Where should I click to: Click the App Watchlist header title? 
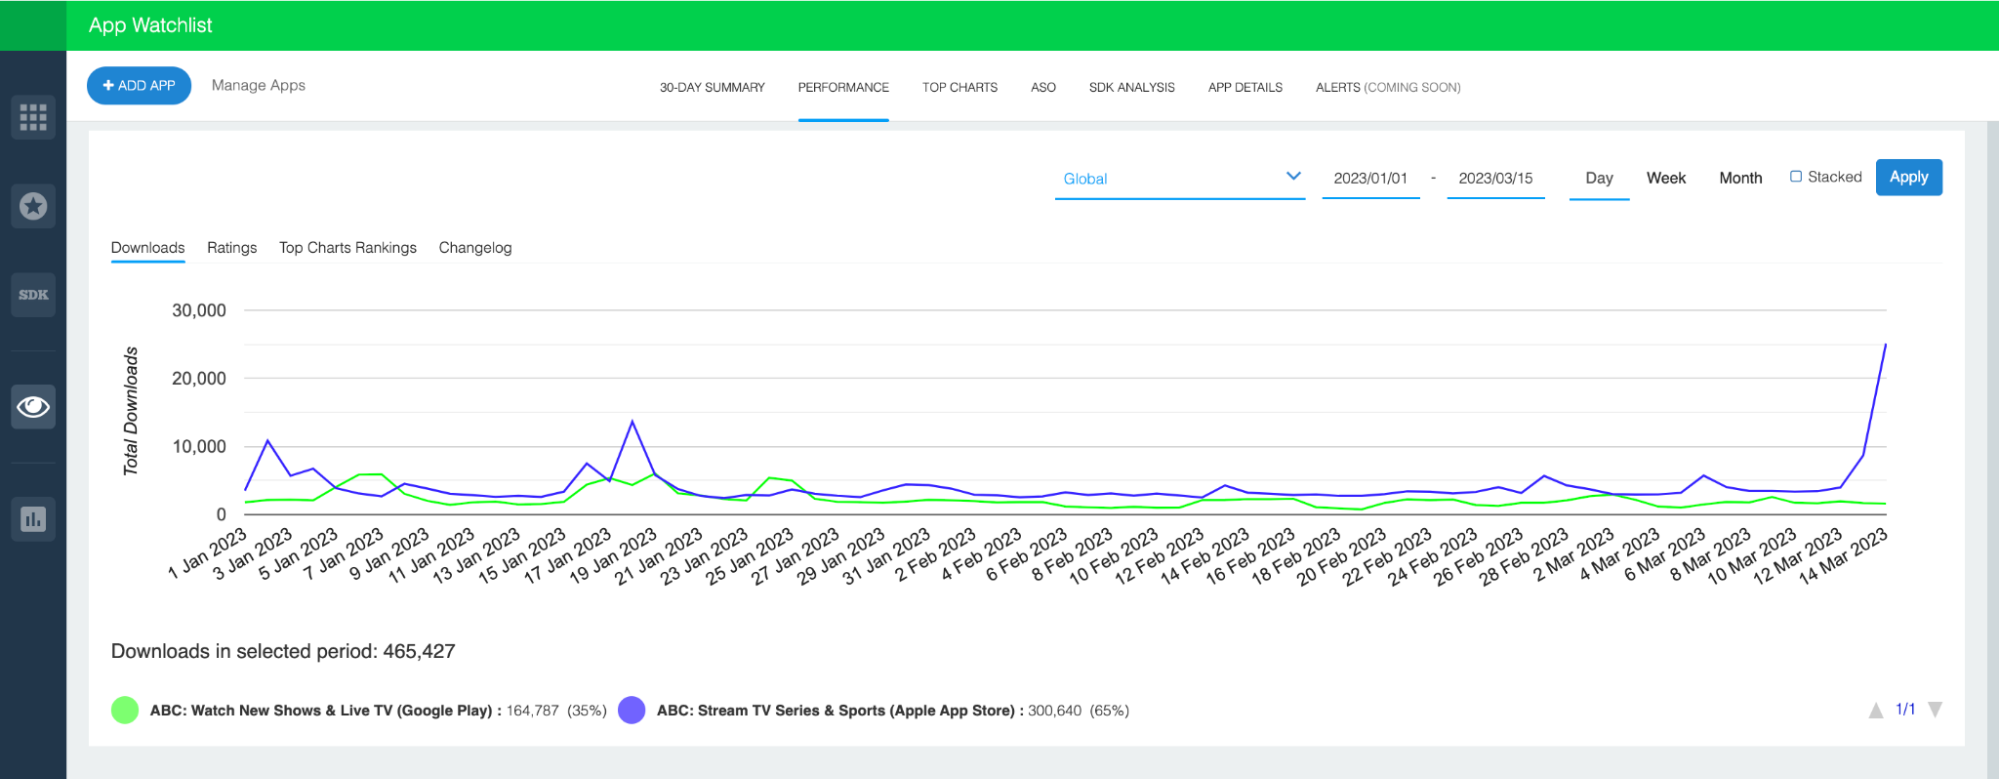[151, 26]
